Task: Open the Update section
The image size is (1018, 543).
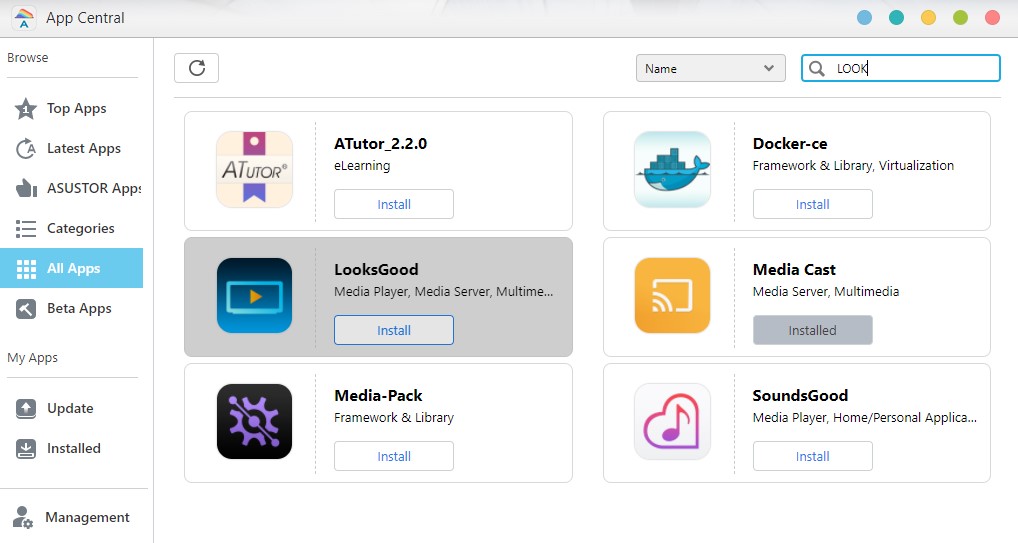Action: (71, 409)
